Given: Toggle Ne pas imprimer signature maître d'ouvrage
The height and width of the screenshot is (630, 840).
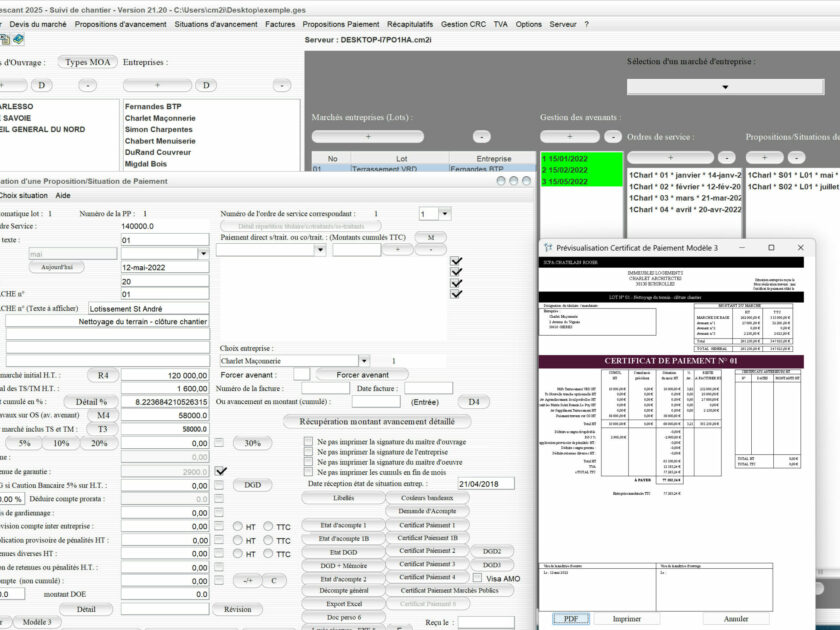Looking at the screenshot, I should click(x=308, y=441).
